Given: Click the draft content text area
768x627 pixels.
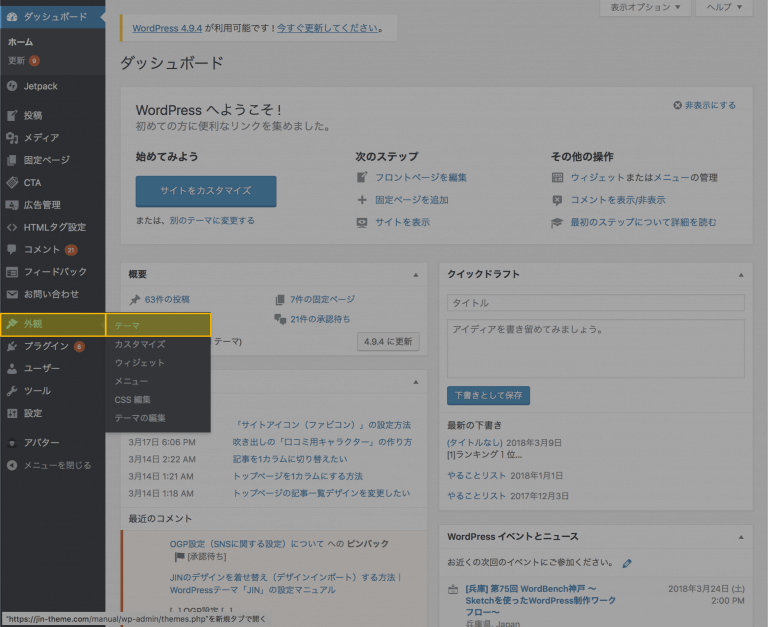Looking at the screenshot, I should tap(596, 349).
